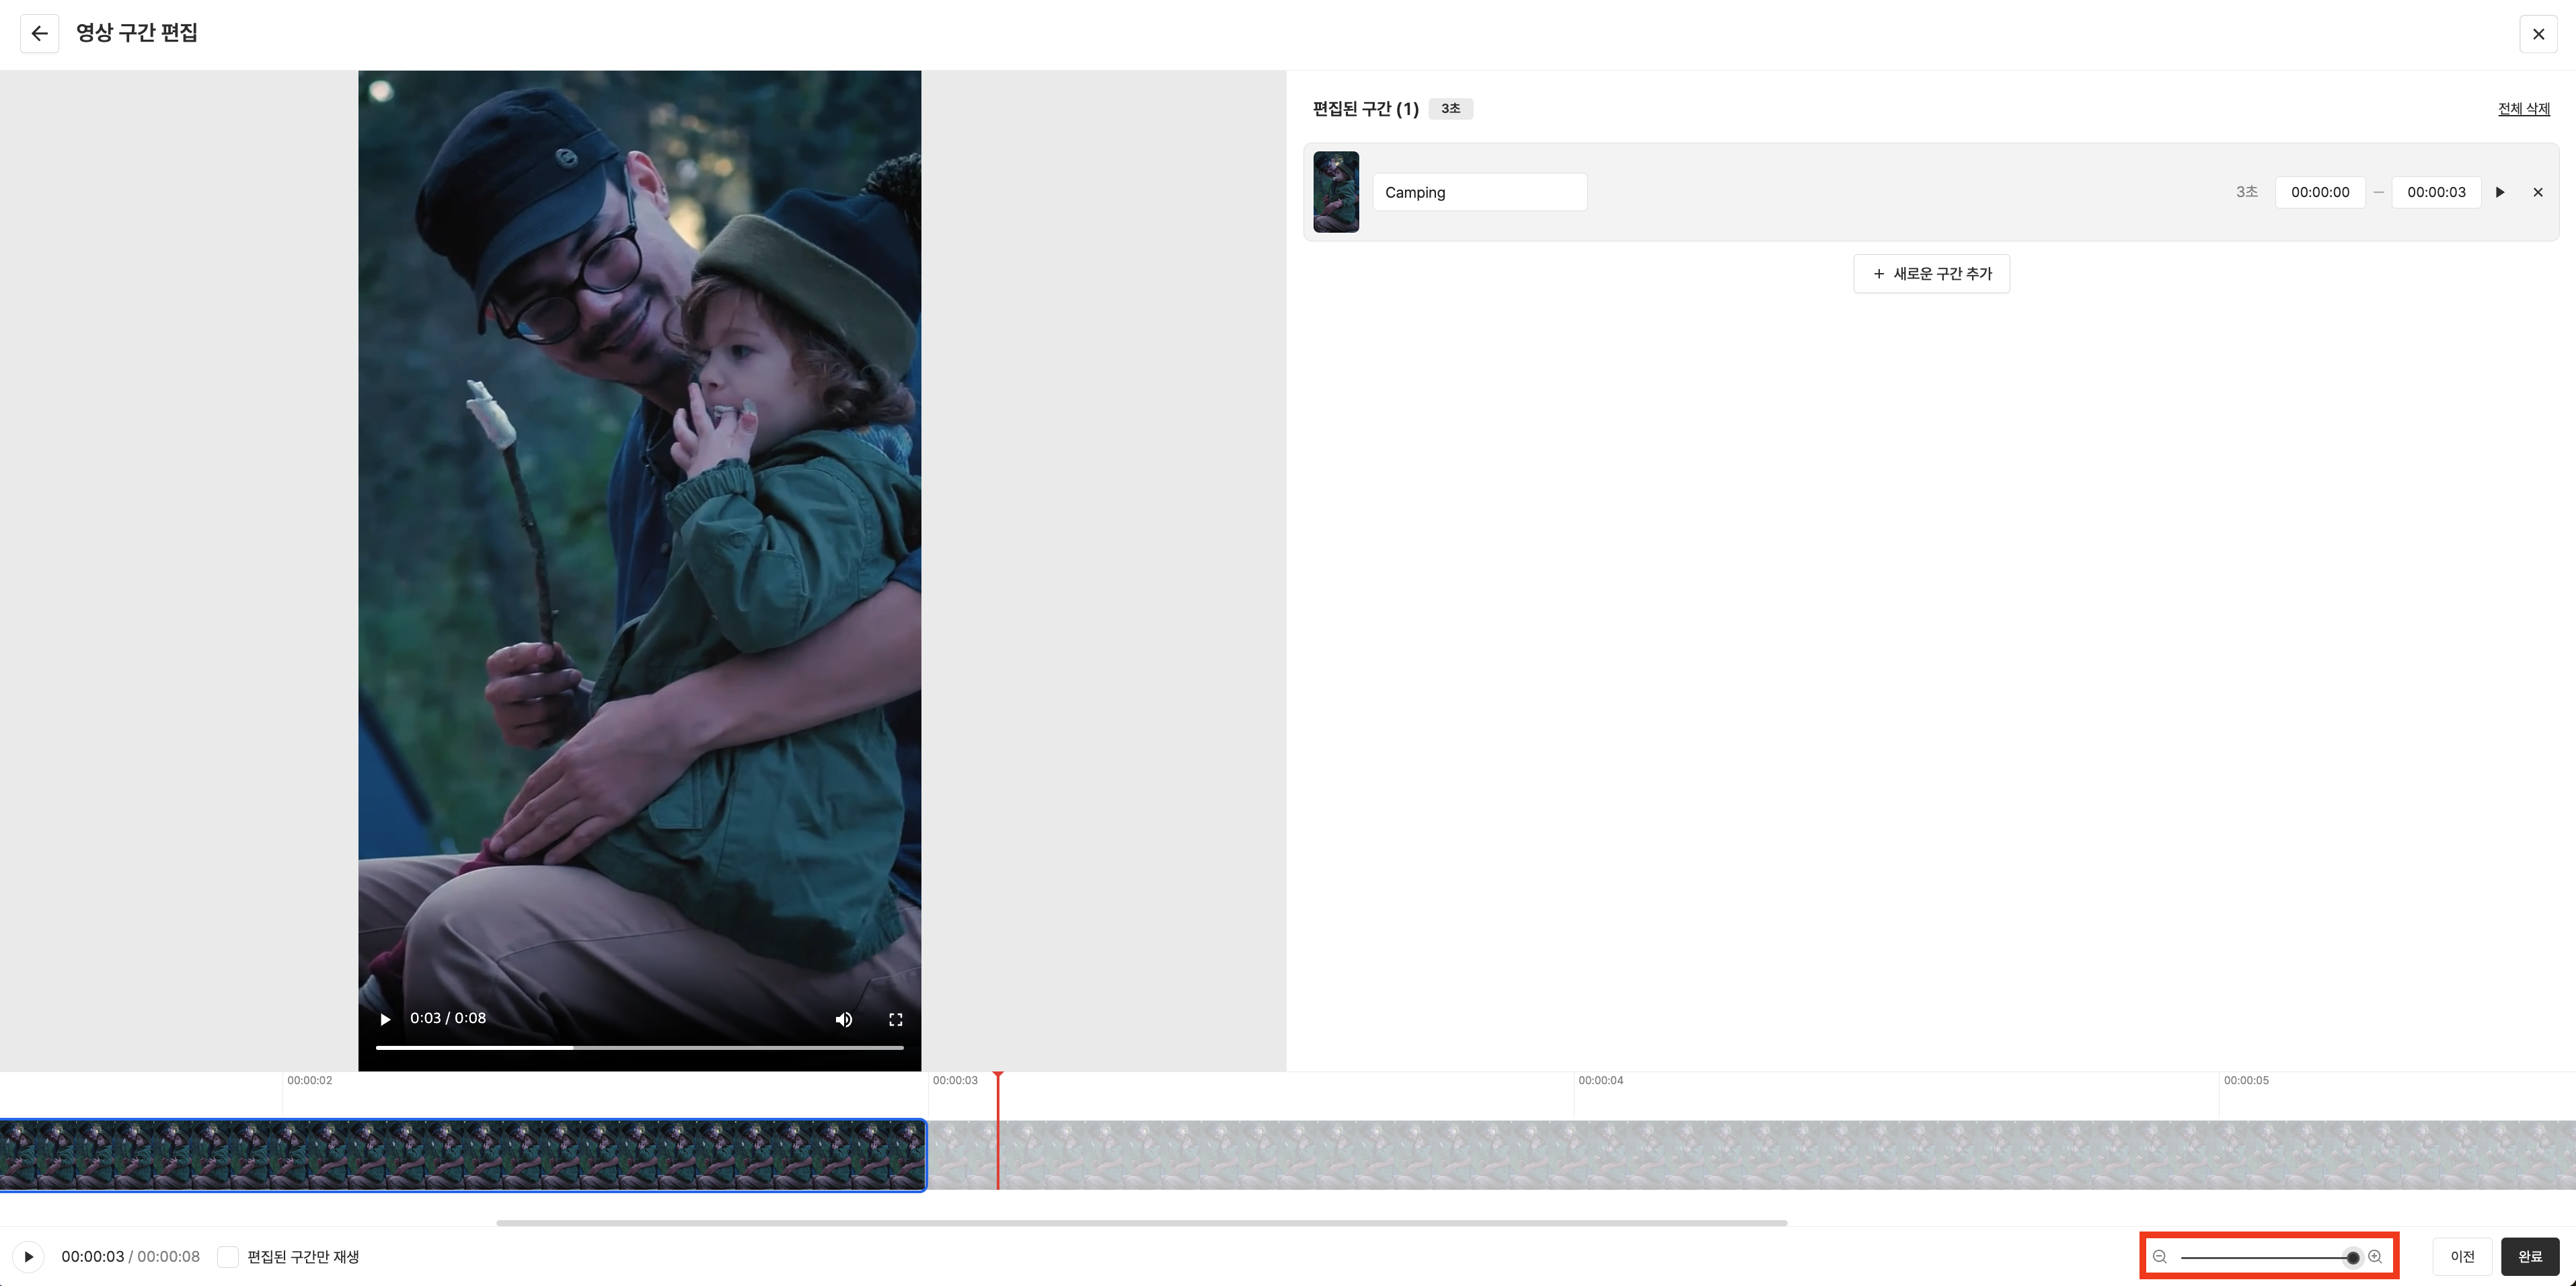The height and width of the screenshot is (1286, 2576).
Task: Enter fullscreen in the preview player
Action: 896,1019
